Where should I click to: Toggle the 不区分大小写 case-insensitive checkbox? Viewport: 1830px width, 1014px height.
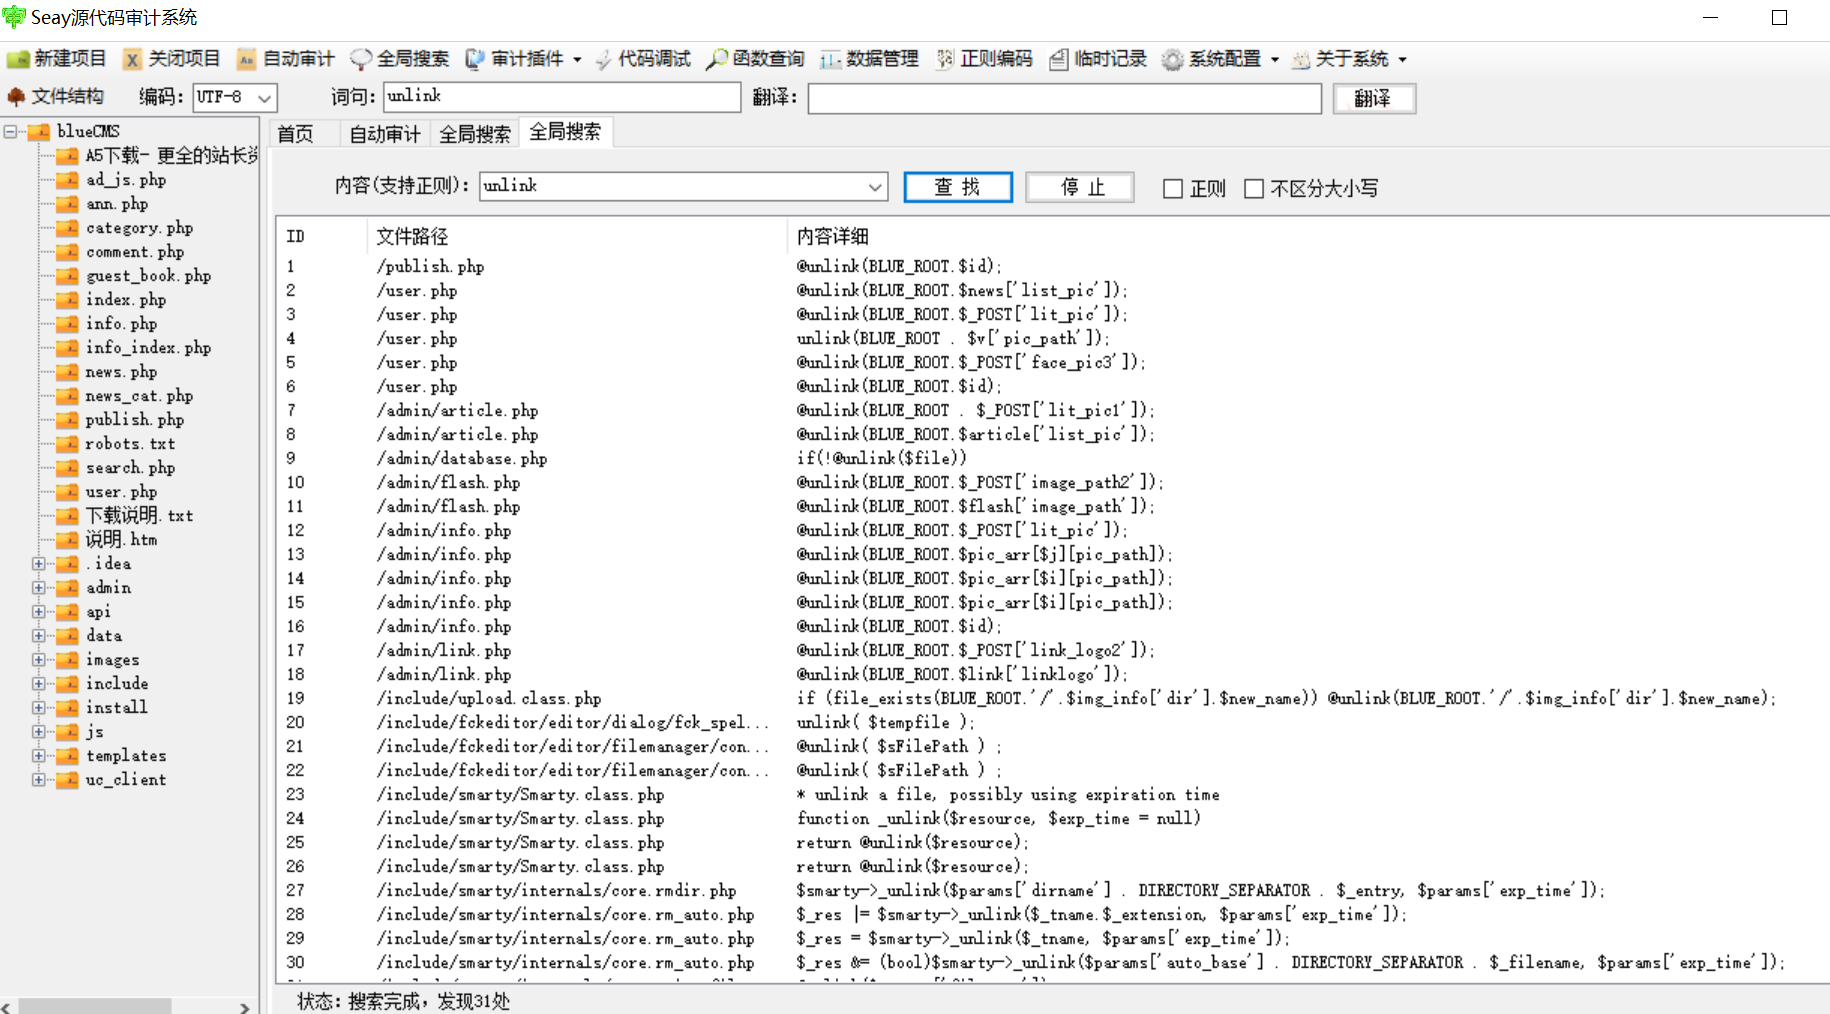coord(1254,189)
